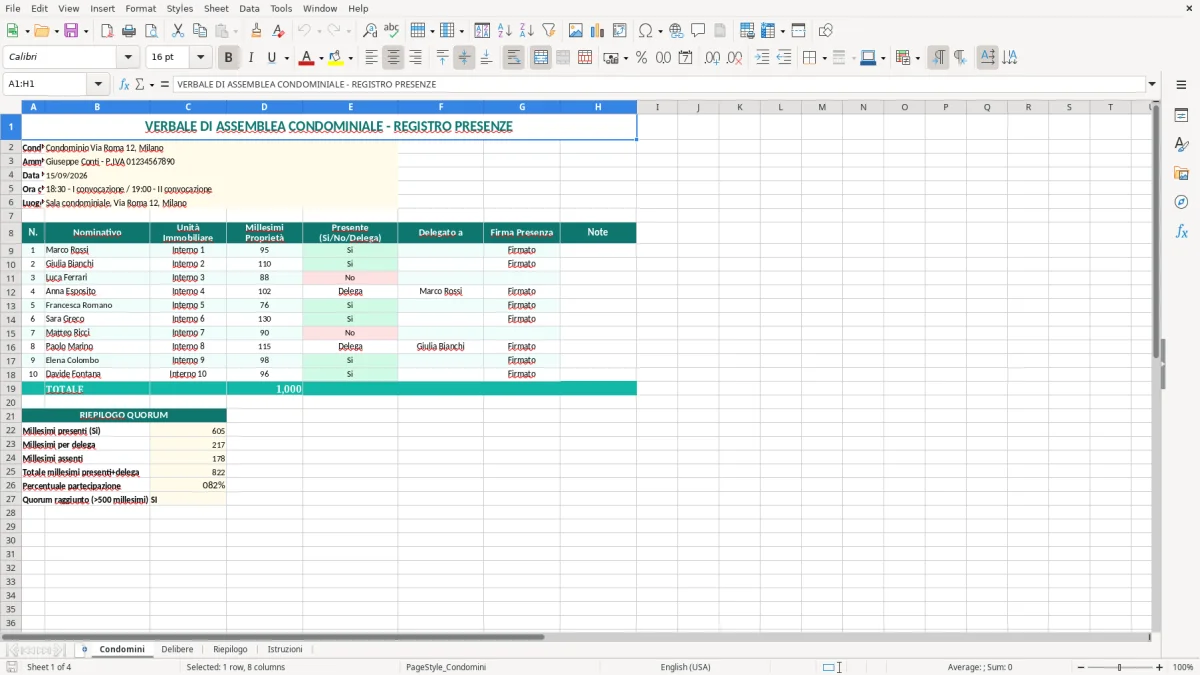Click the formula input line
Viewport: 1200px width, 675px height.
pyautogui.click(x=658, y=84)
